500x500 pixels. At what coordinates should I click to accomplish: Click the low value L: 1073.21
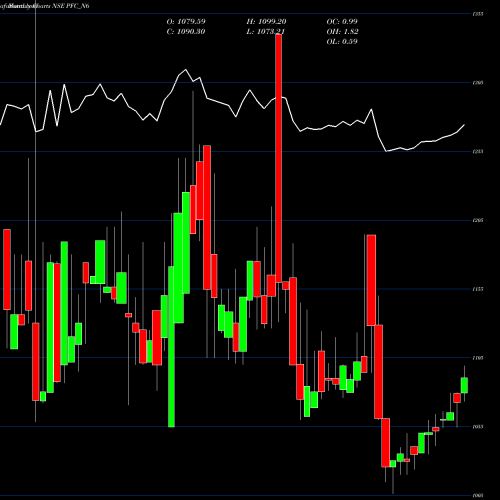coord(266,32)
